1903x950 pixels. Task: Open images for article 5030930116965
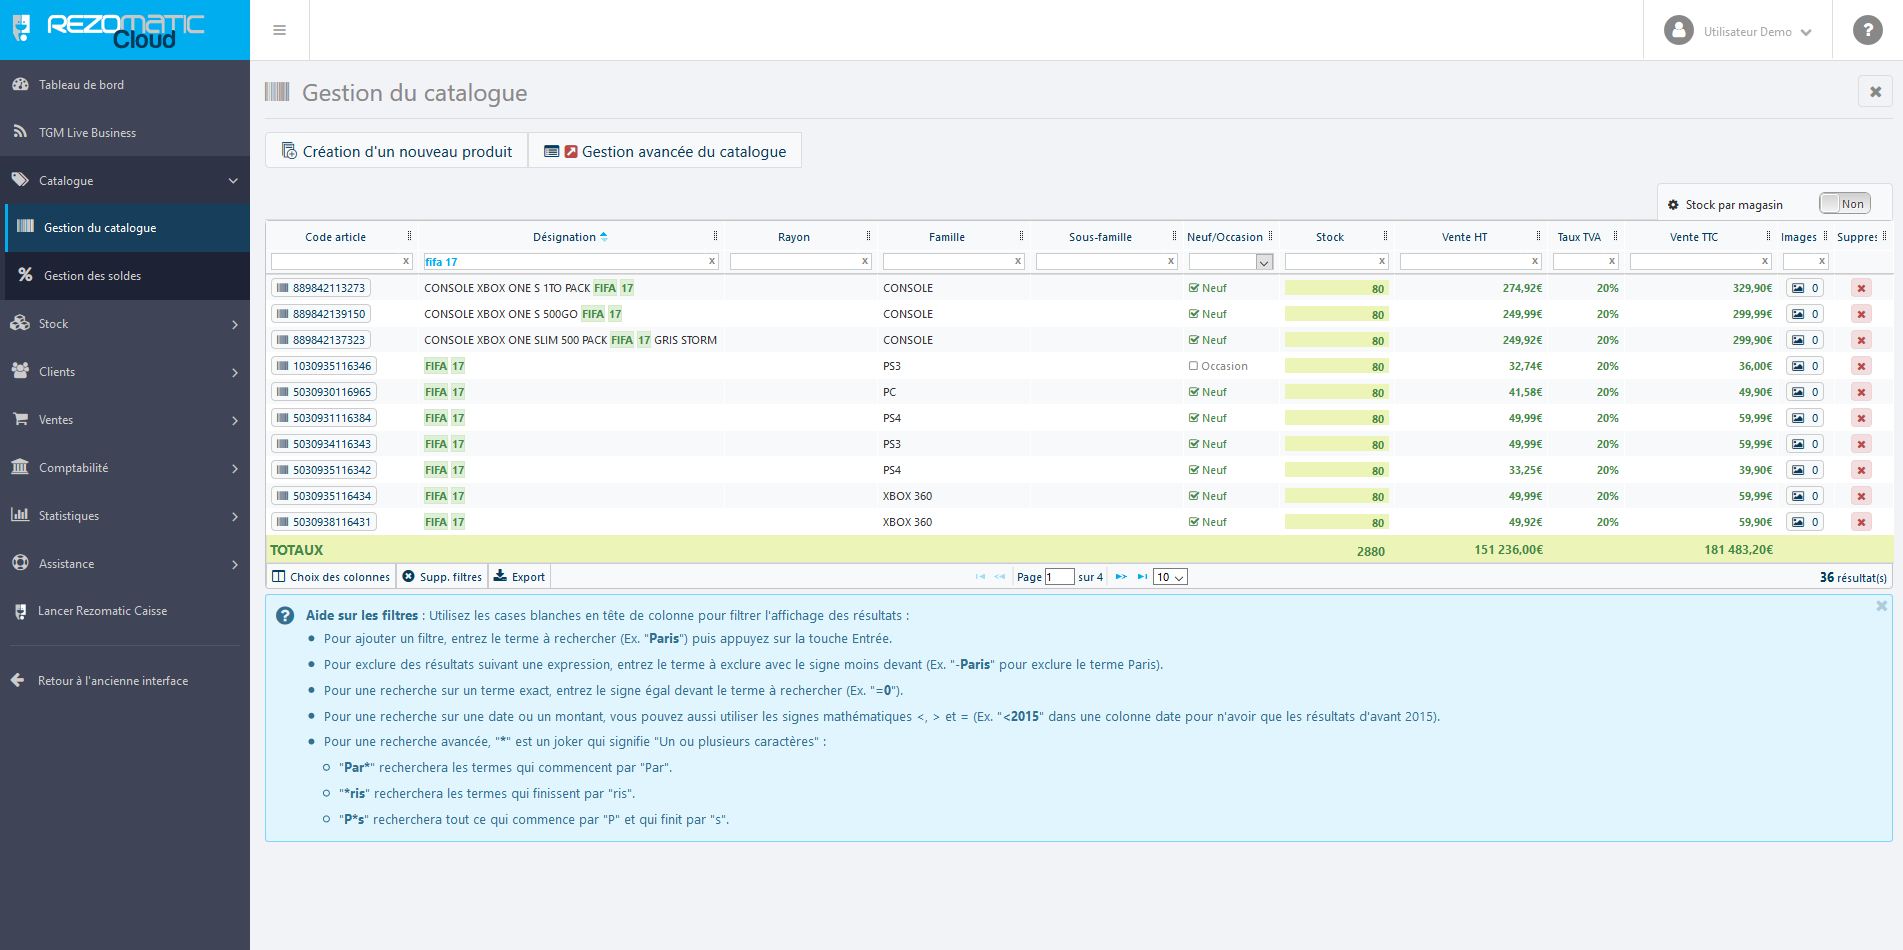1805,392
